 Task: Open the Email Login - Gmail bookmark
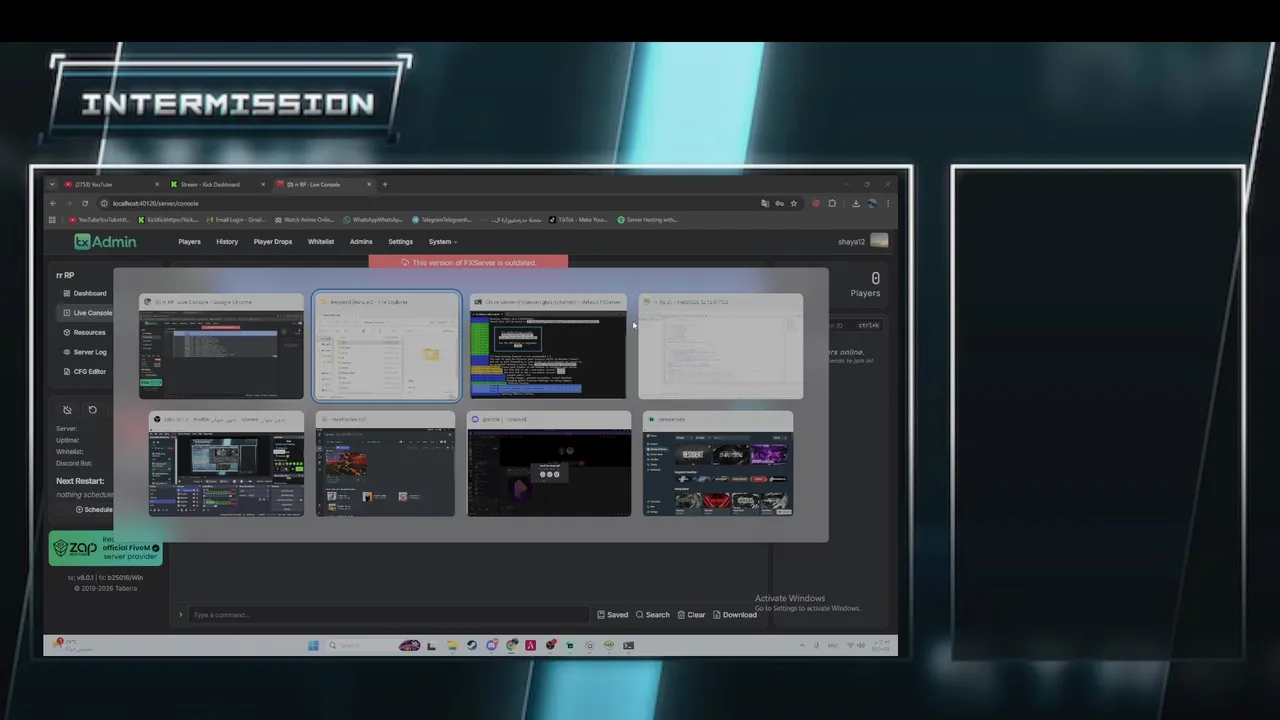click(x=236, y=220)
